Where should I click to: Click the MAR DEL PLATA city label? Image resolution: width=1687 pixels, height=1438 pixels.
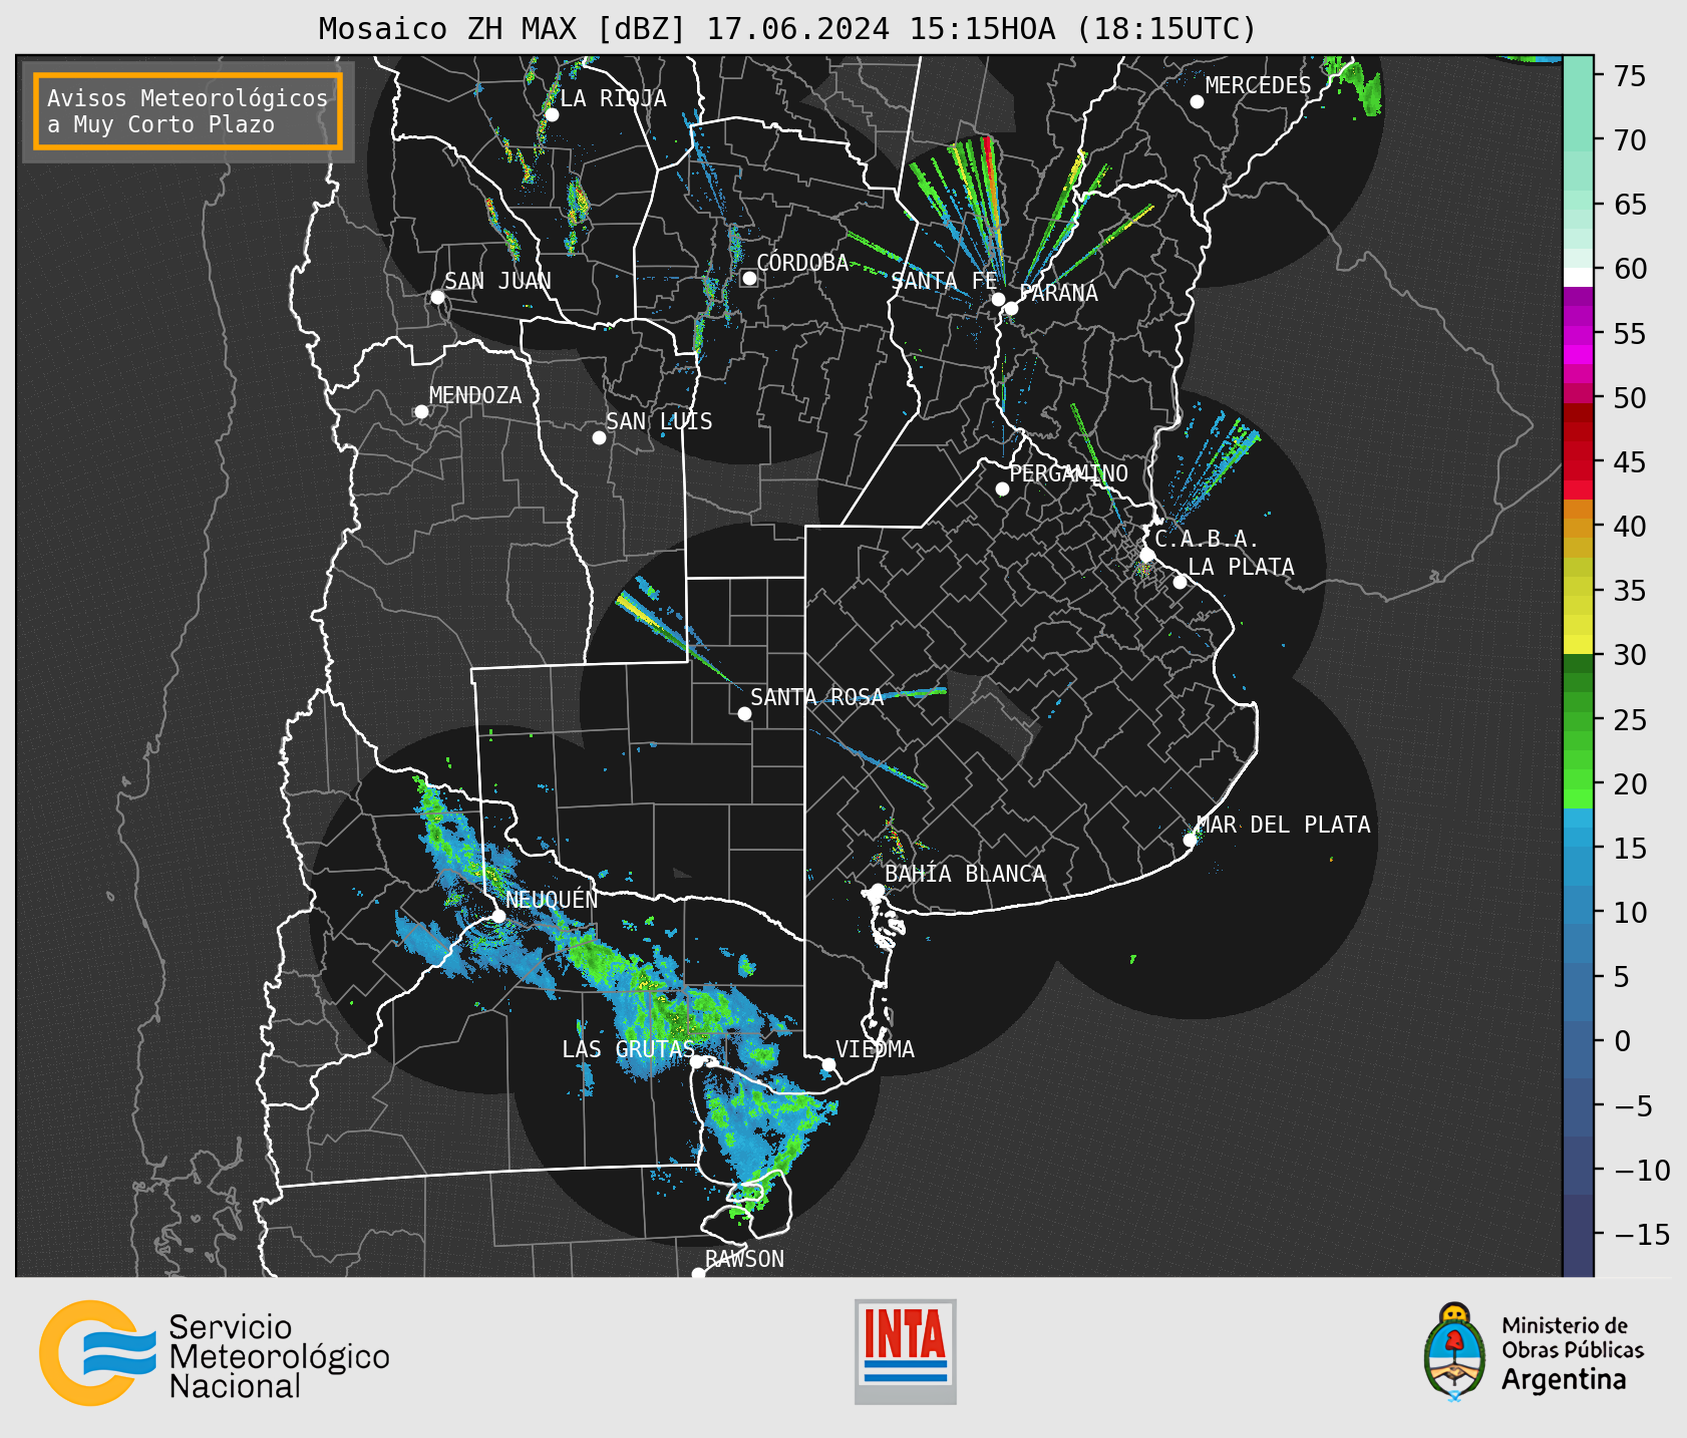click(x=1283, y=825)
